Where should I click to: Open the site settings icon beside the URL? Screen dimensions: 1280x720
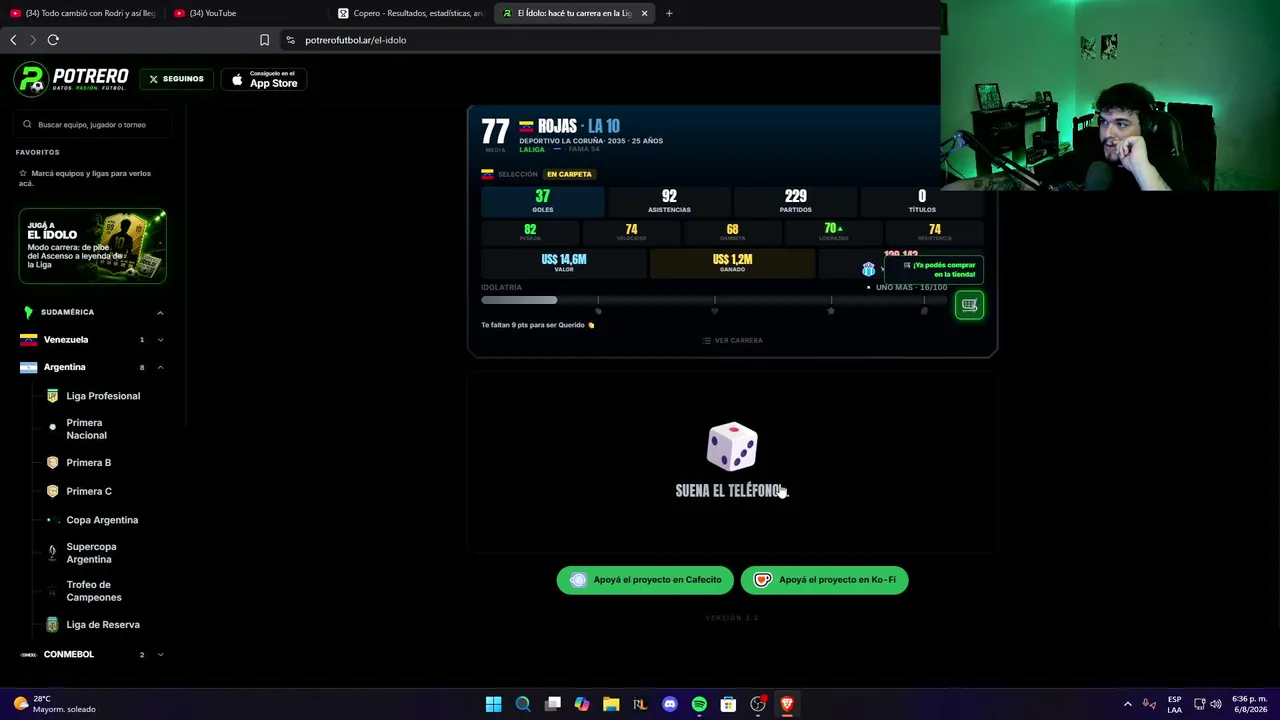[290, 40]
